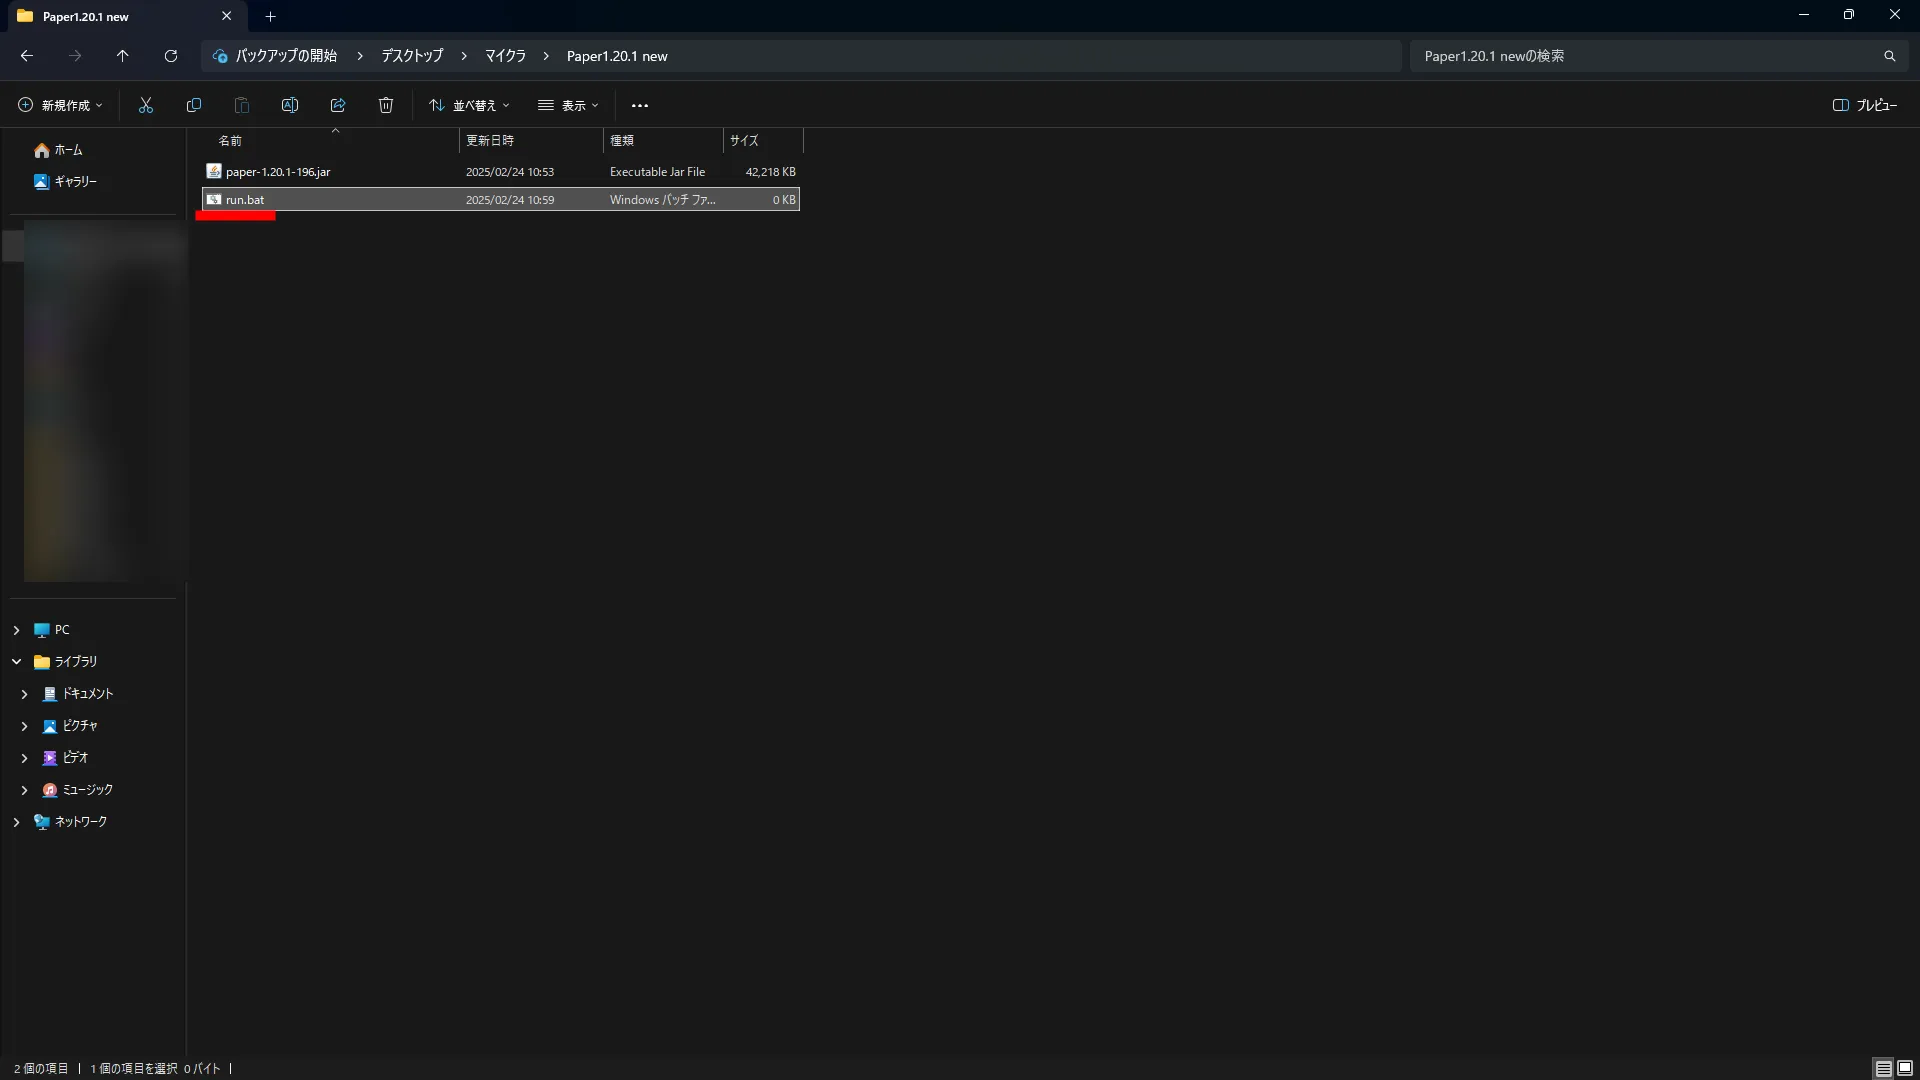1920x1080 pixels.
Task: Select ライブラリ in navigation pane
Action: click(75, 662)
